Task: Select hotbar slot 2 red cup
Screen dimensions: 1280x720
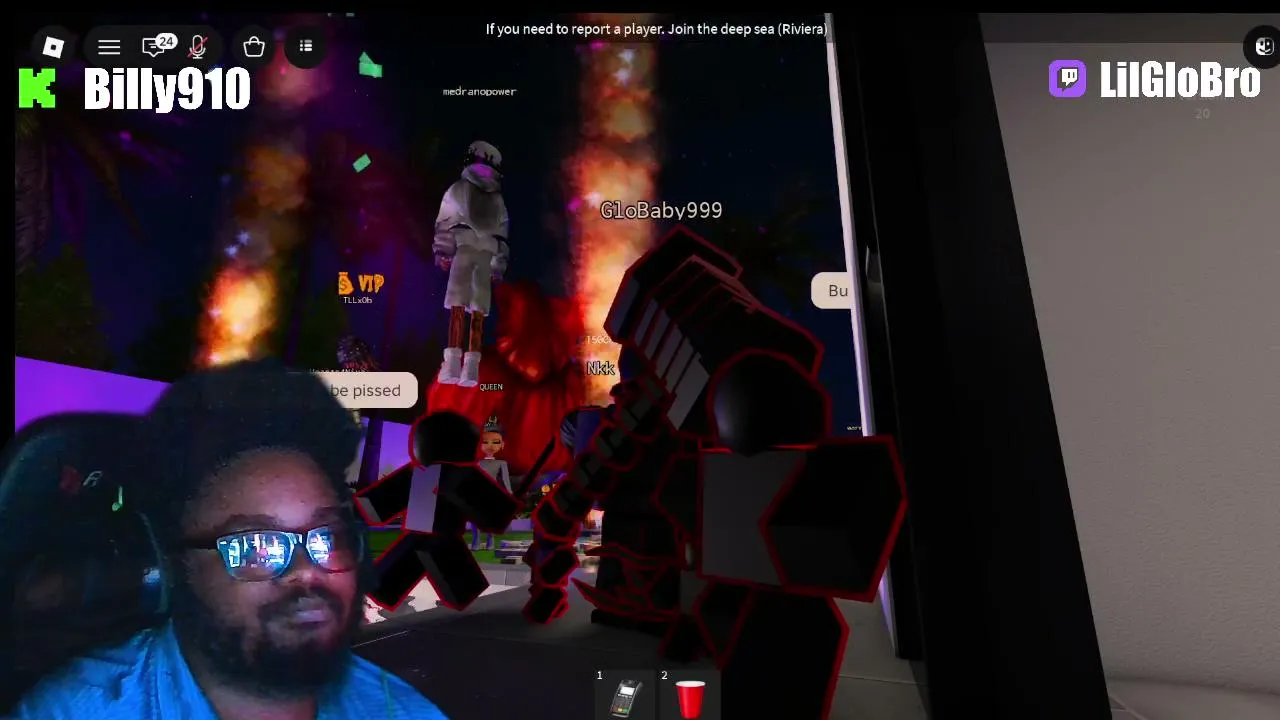Action: [x=690, y=697]
